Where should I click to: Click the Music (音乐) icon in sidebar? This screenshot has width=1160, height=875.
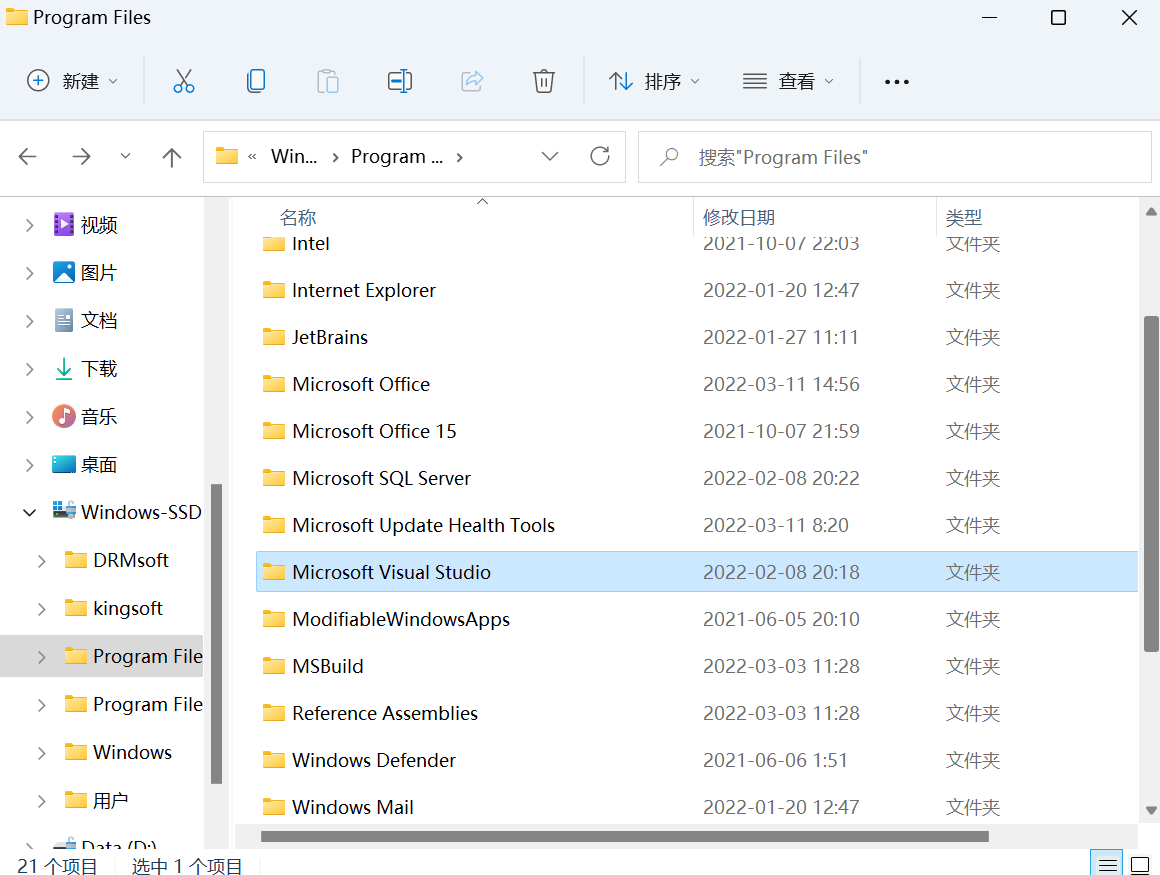64,416
